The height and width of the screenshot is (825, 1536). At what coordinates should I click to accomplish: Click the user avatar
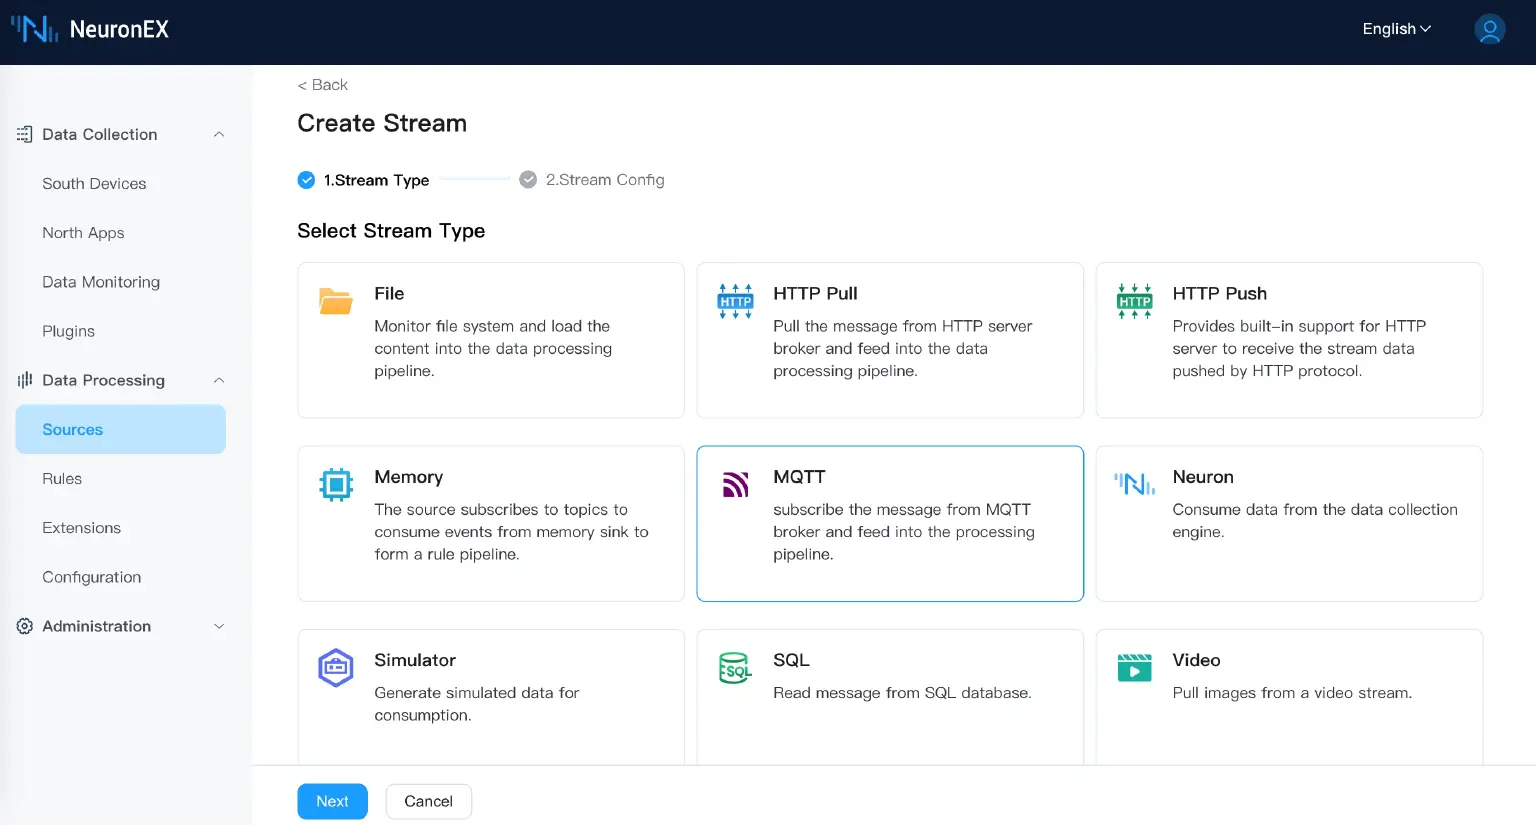(x=1489, y=29)
